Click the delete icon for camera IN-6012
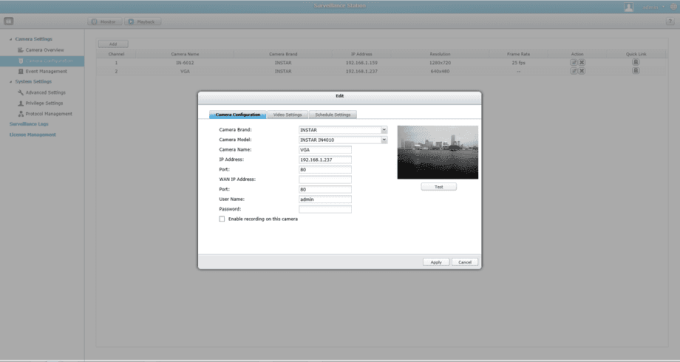The height and width of the screenshot is (362, 680). 582,62
